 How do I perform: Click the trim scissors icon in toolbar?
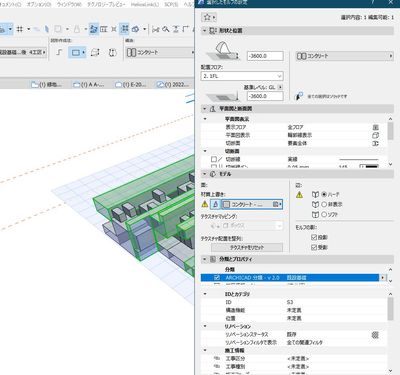point(156,30)
